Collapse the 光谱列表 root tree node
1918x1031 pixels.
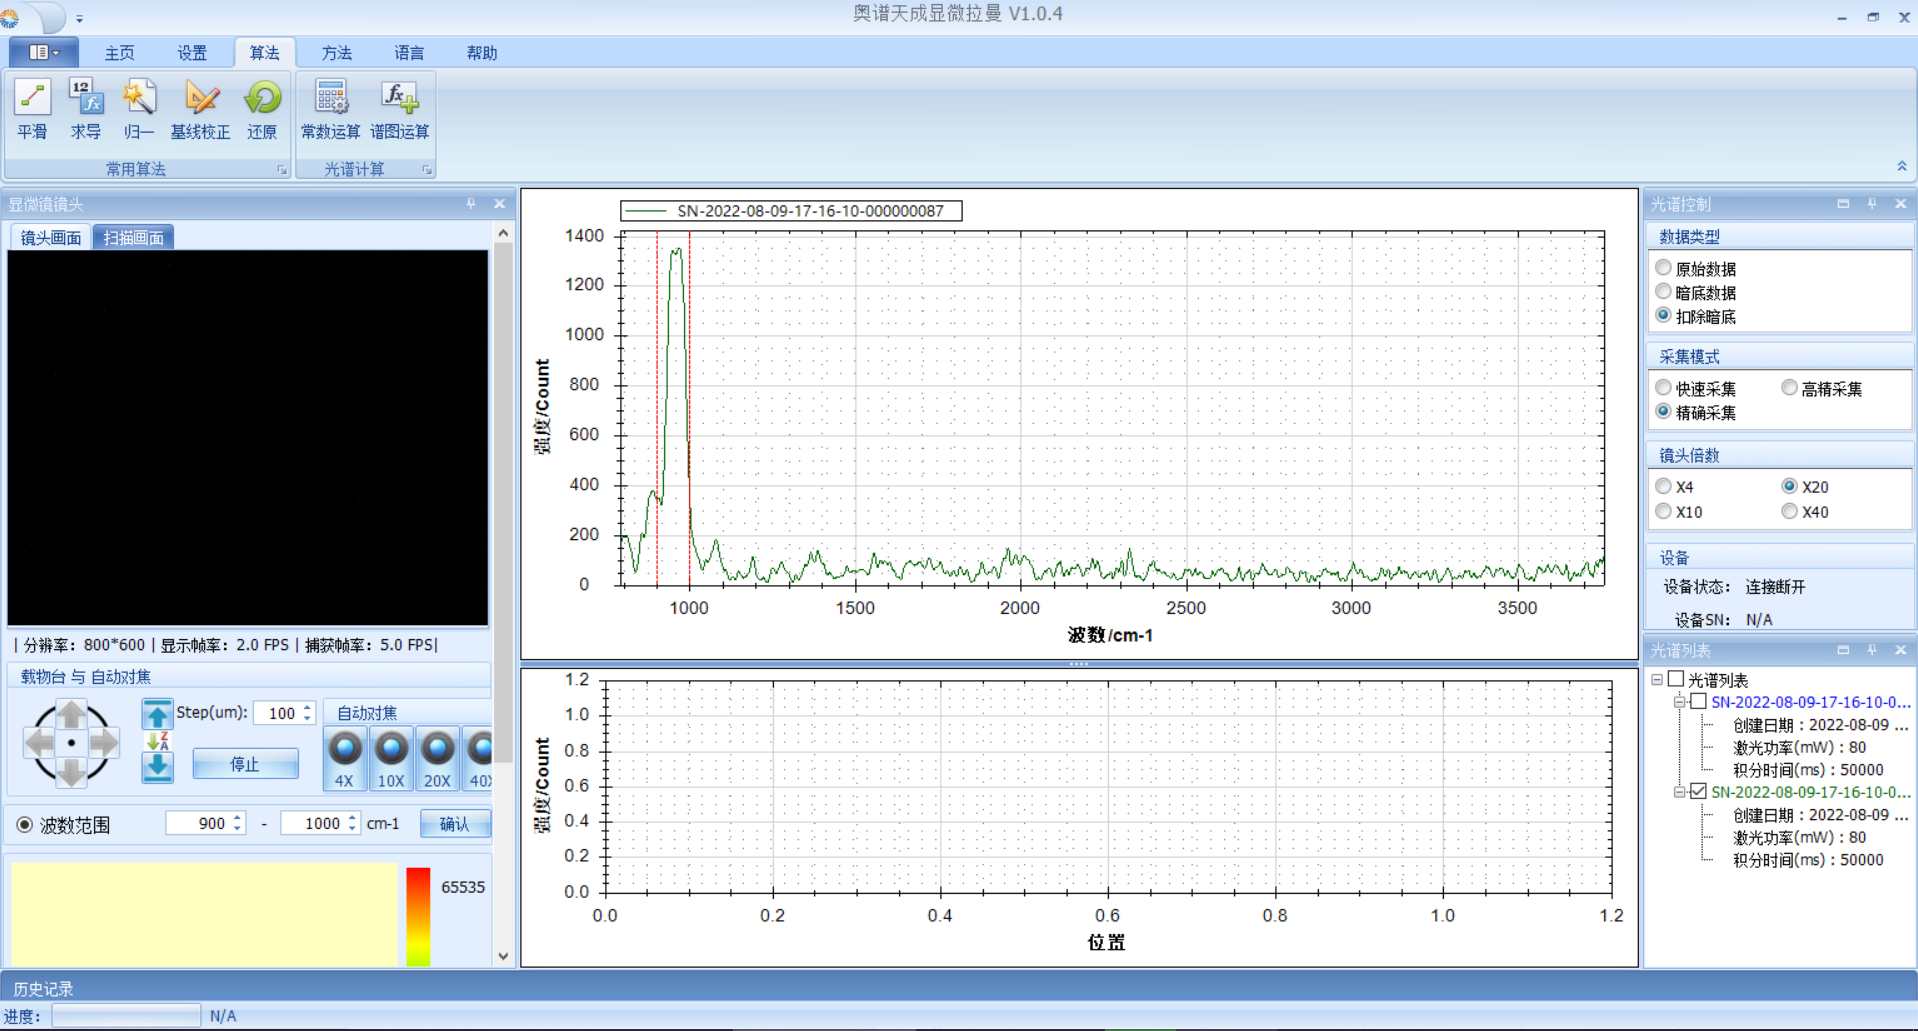[x=1657, y=679]
